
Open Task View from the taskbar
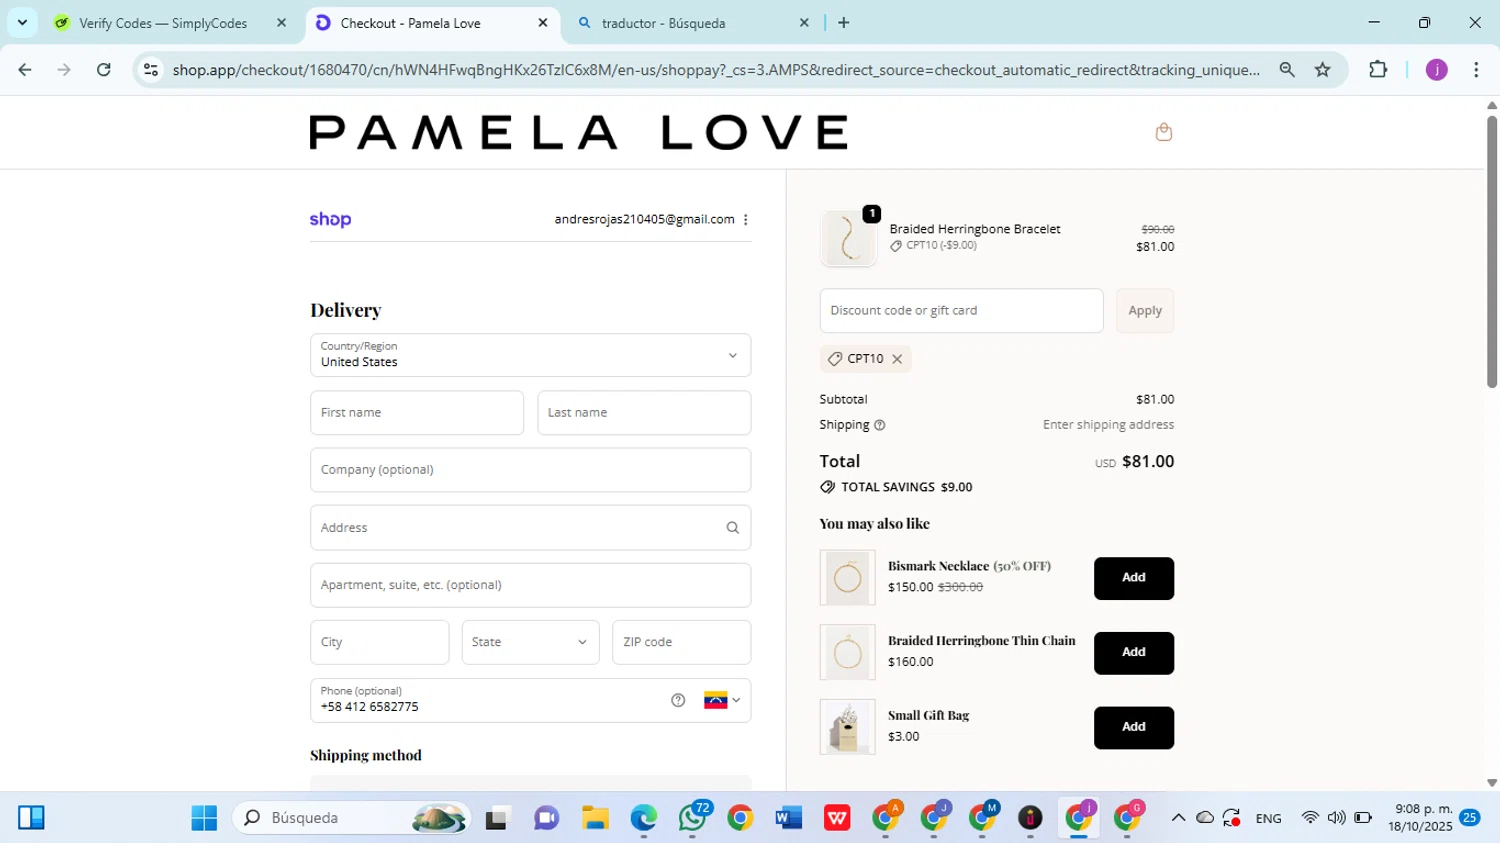click(497, 818)
